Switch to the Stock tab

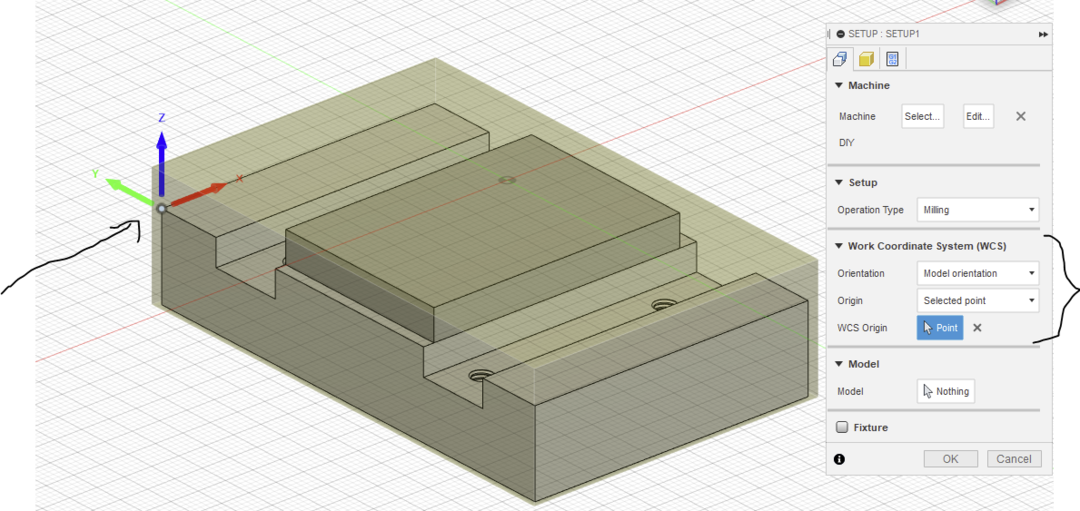(866, 59)
